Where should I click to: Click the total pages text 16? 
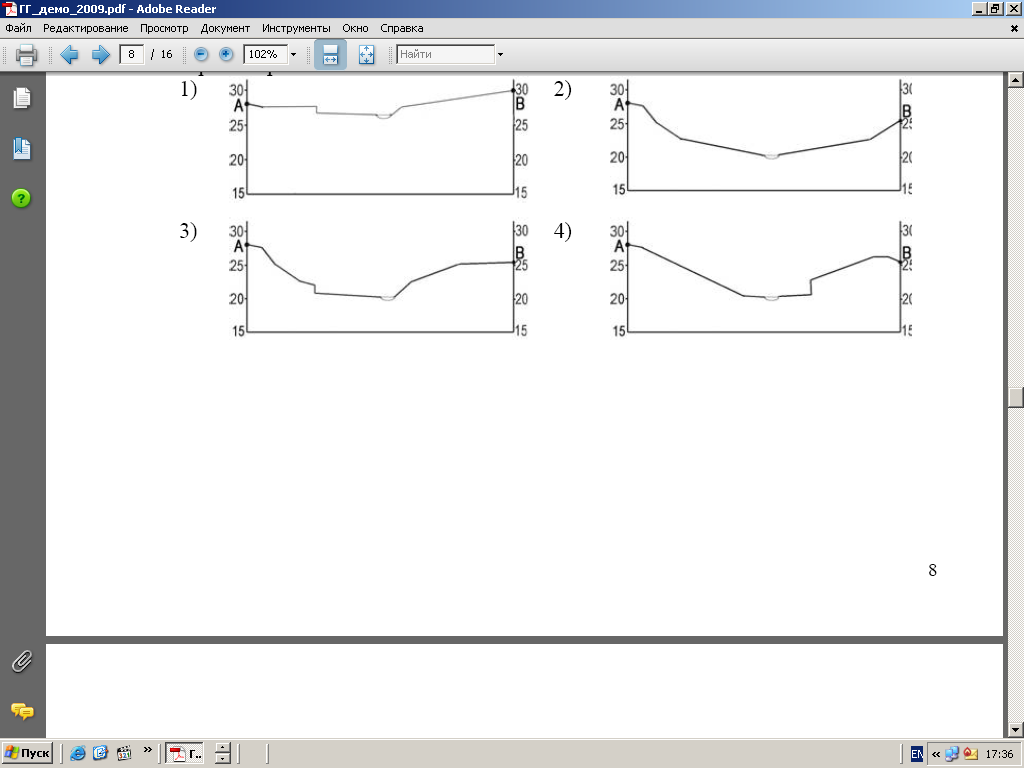pyautogui.click(x=167, y=54)
